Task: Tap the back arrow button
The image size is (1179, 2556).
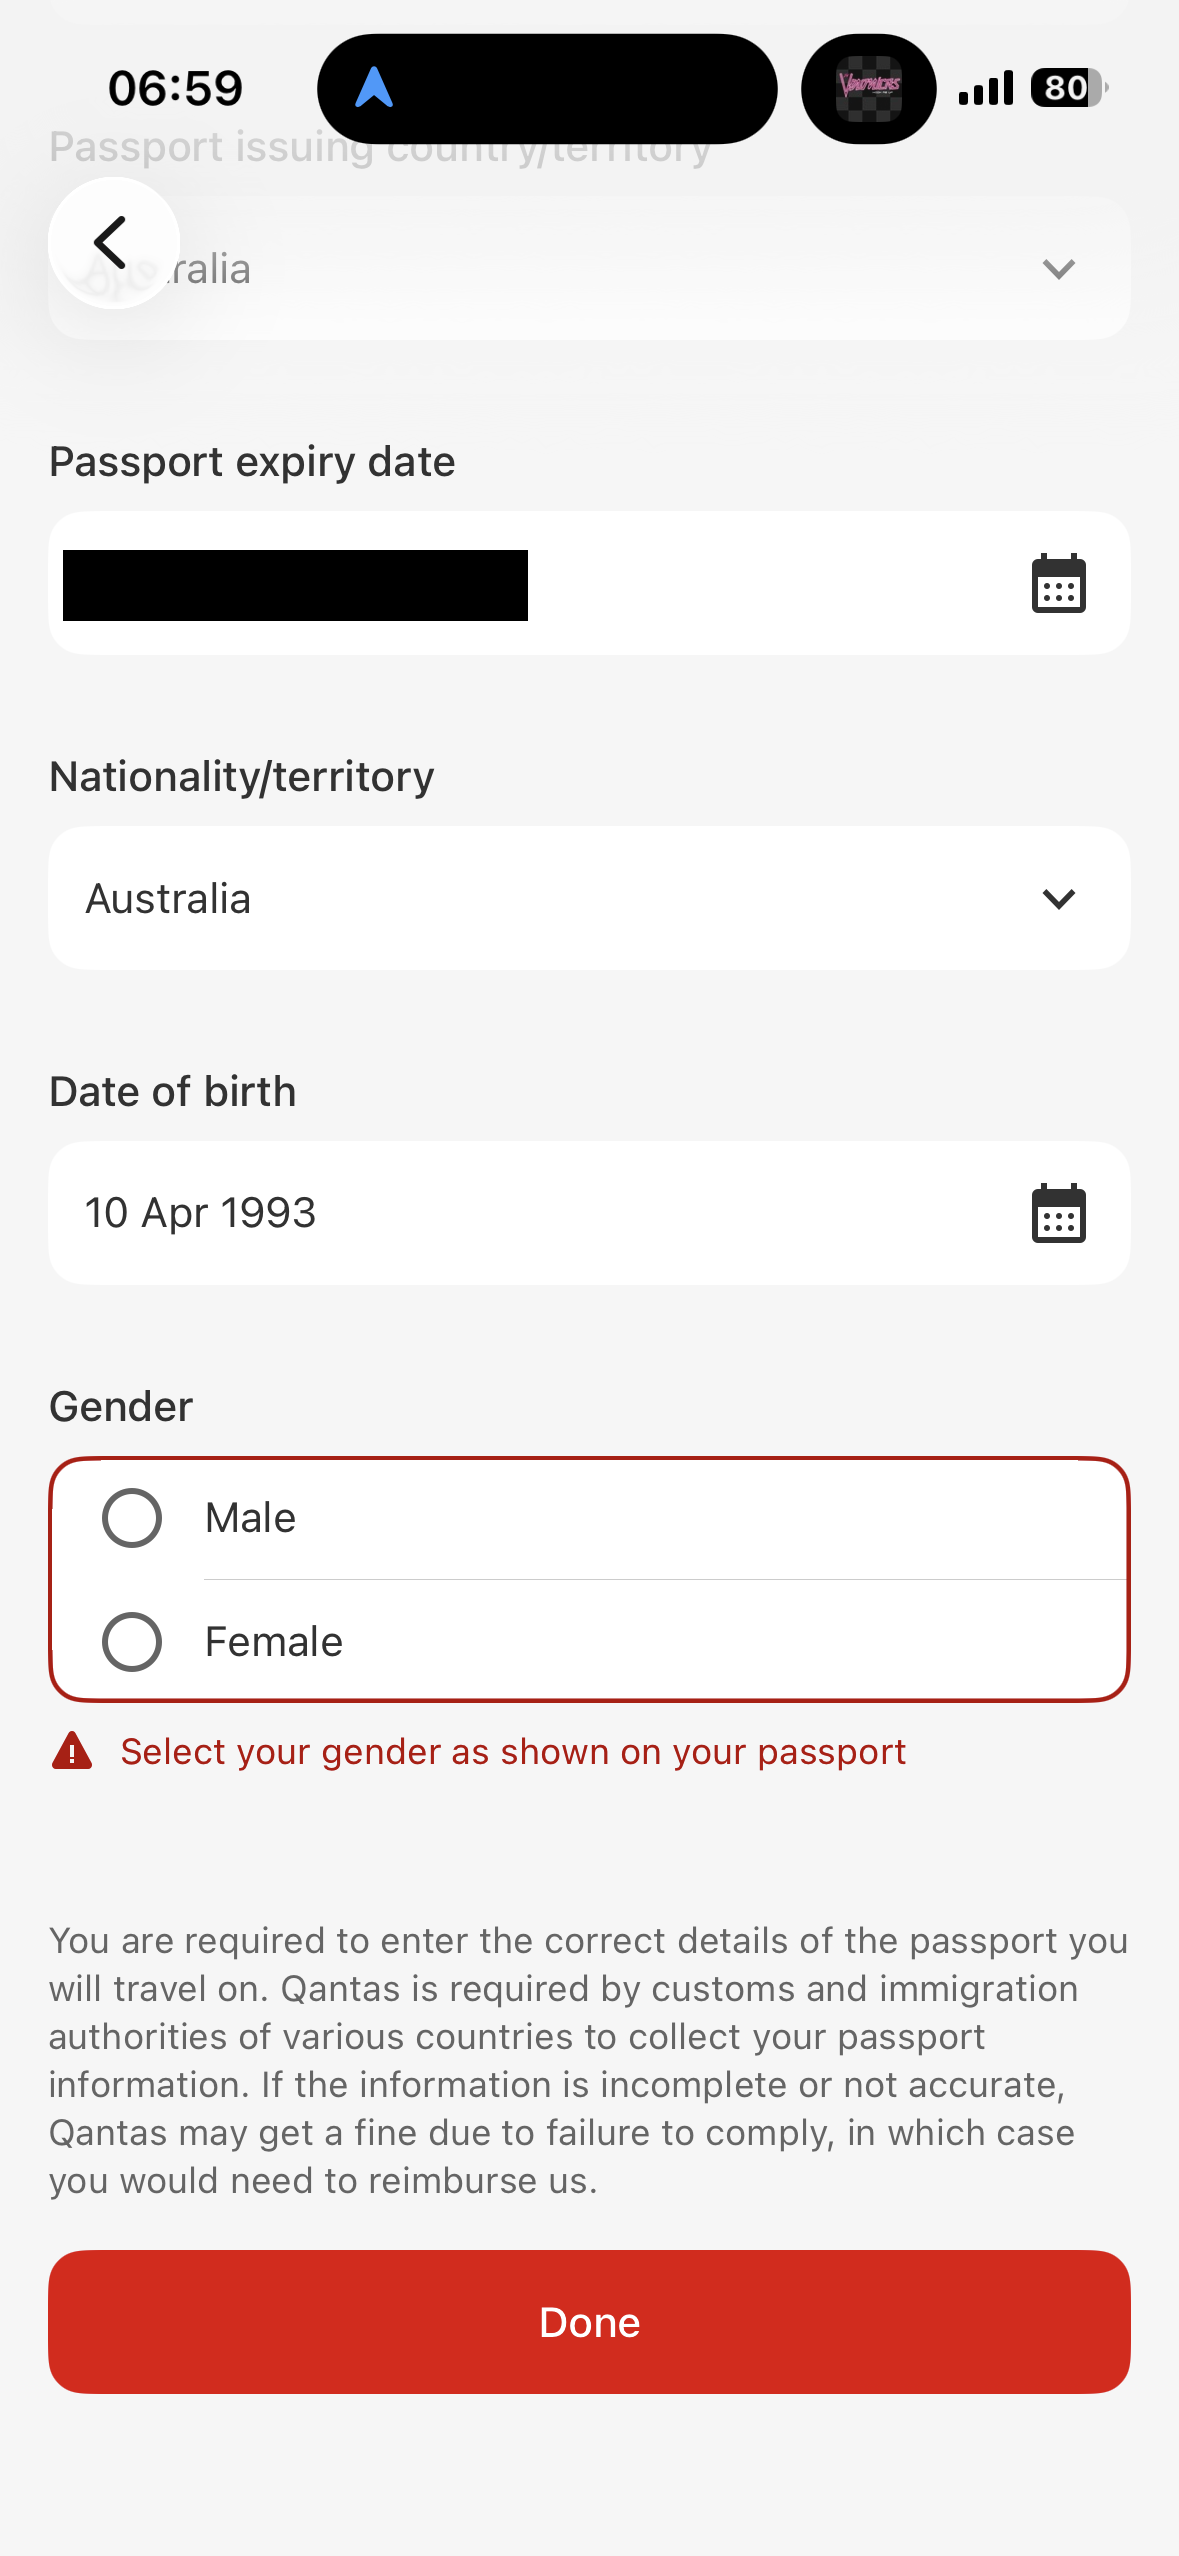Action: [x=113, y=243]
